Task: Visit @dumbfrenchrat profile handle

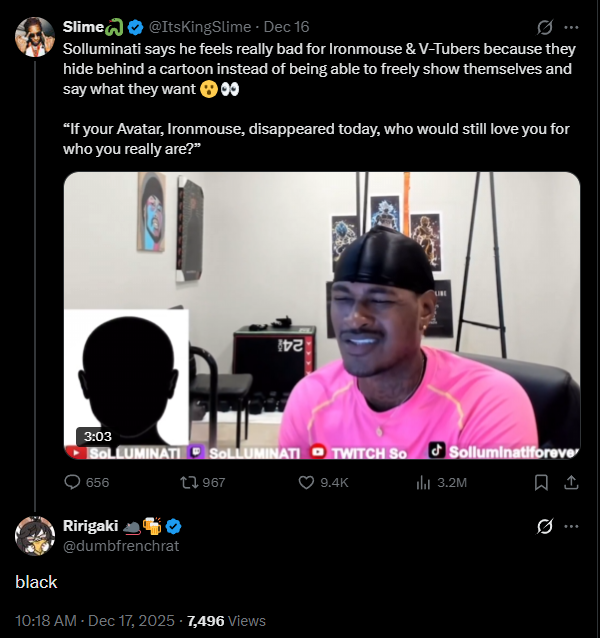Action: pyautogui.click(x=121, y=546)
